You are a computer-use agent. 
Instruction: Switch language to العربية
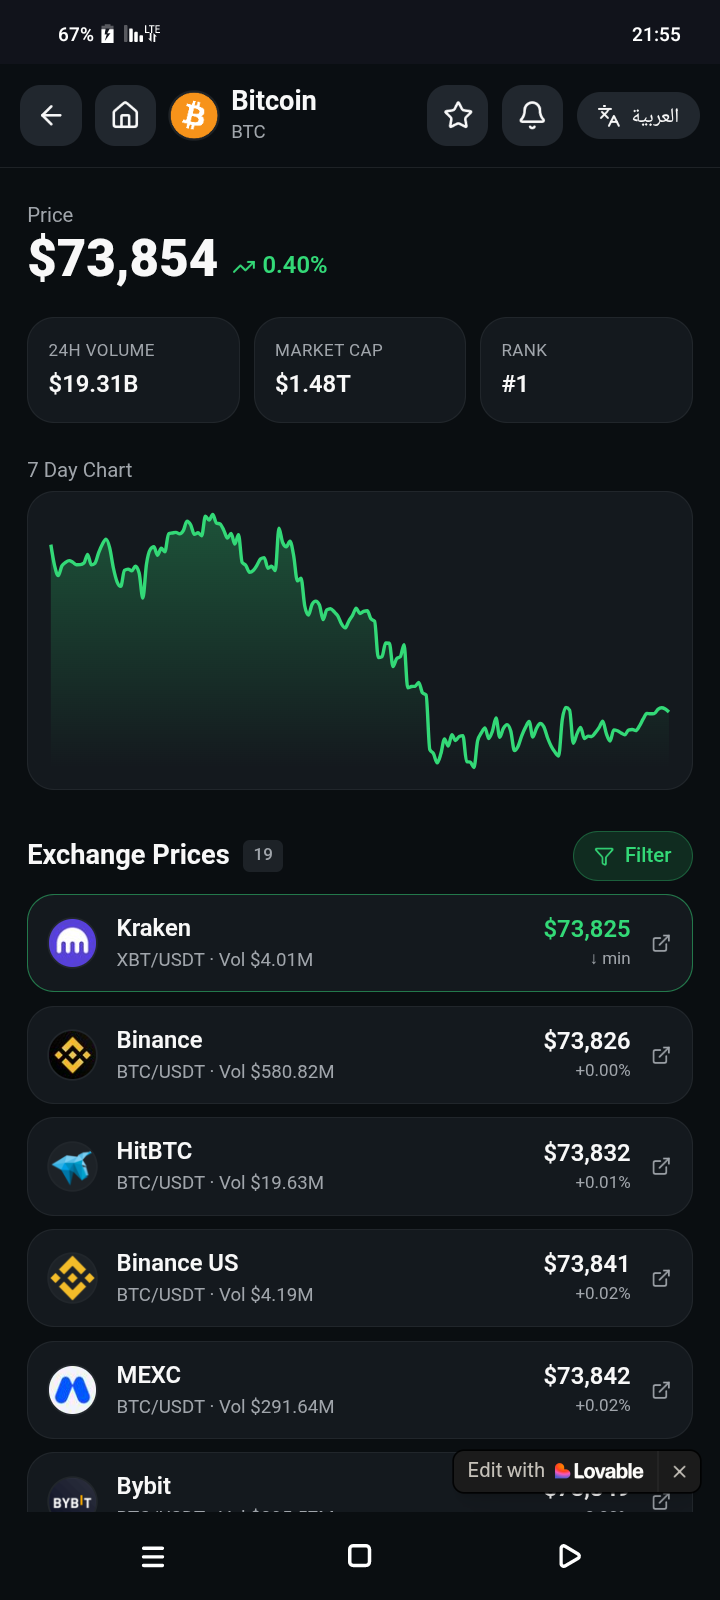pyautogui.click(x=638, y=116)
